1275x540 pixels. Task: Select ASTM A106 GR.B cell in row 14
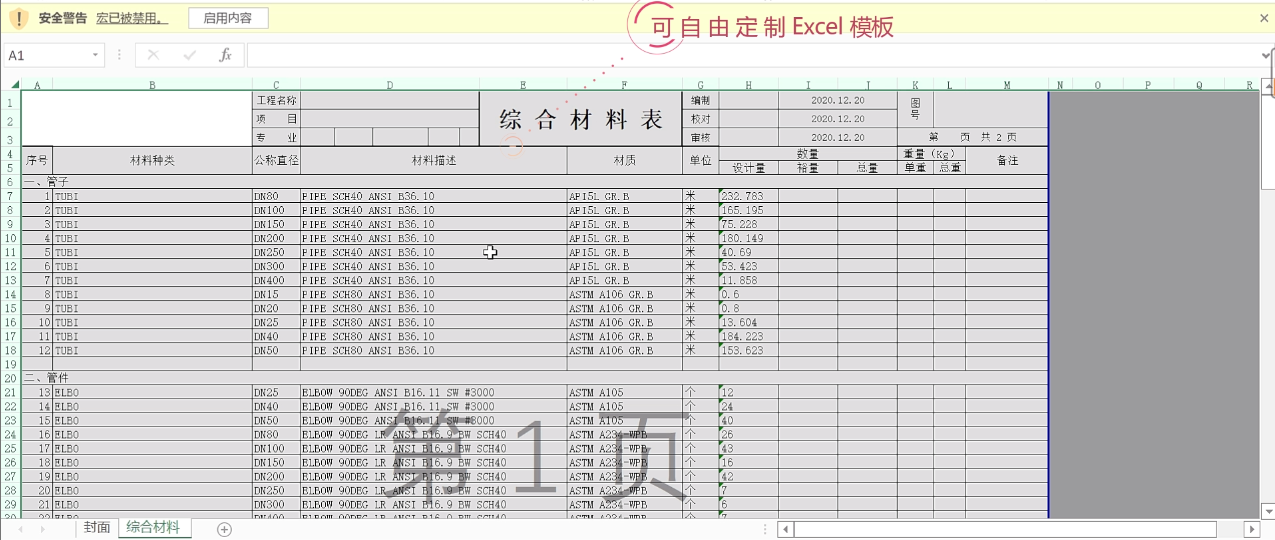coord(624,294)
